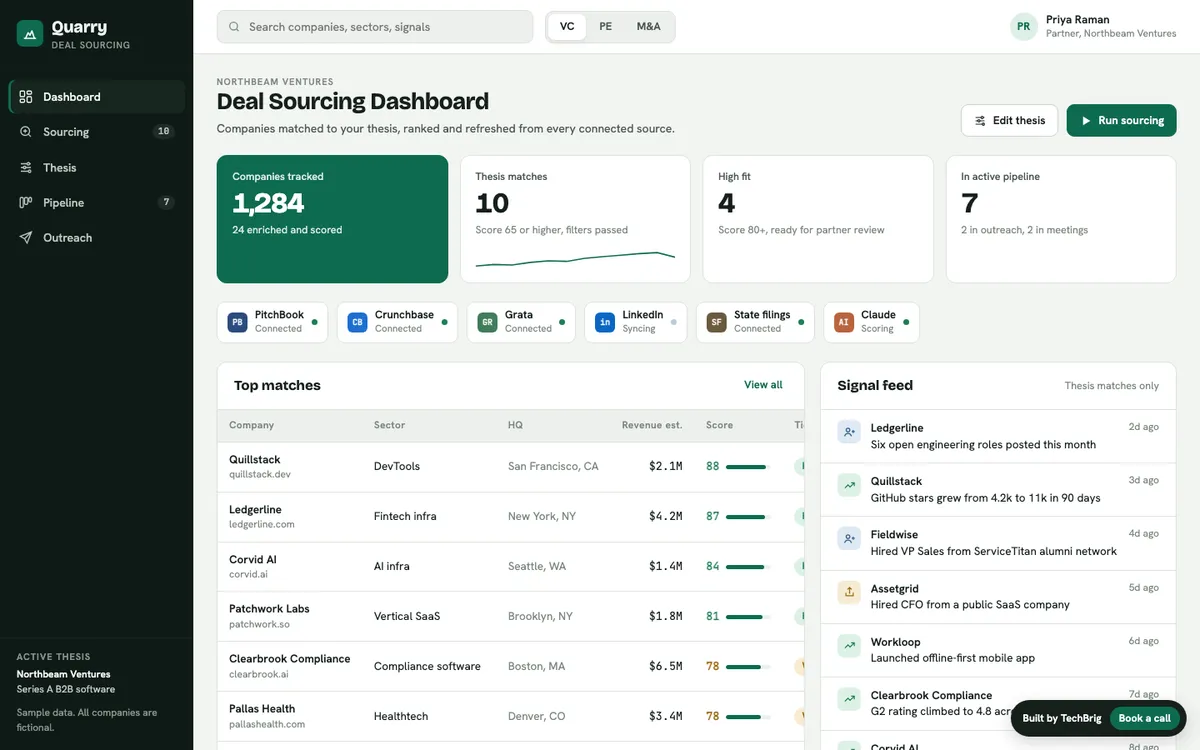Open Priya Raman profile name
This screenshot has height=750, width=1200.
[x=1077, y=19]
